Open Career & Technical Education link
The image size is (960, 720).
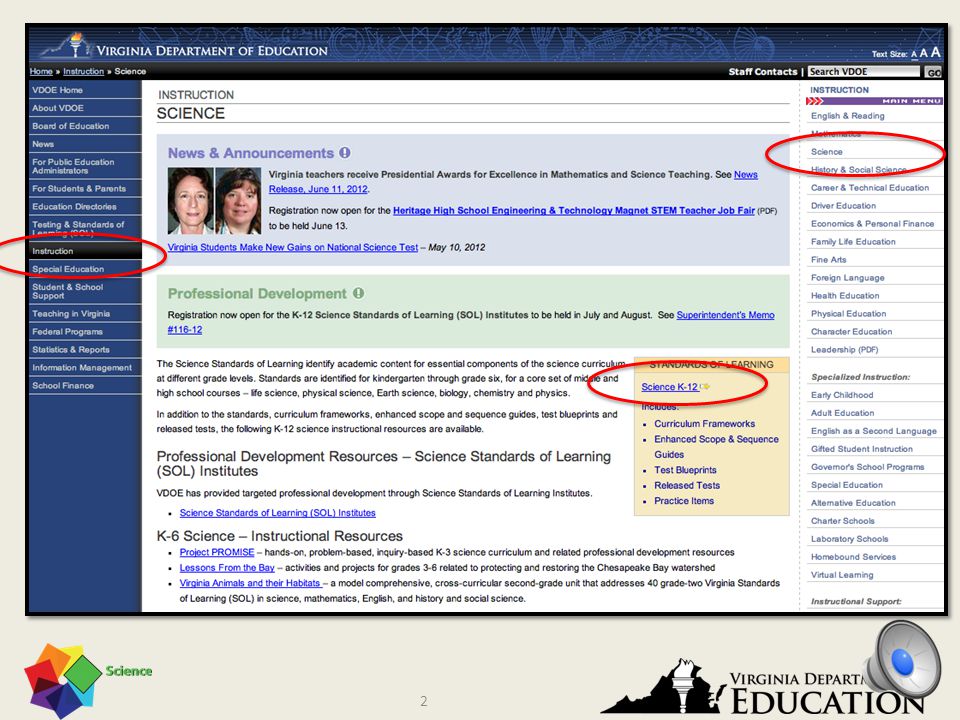(870, 188)
